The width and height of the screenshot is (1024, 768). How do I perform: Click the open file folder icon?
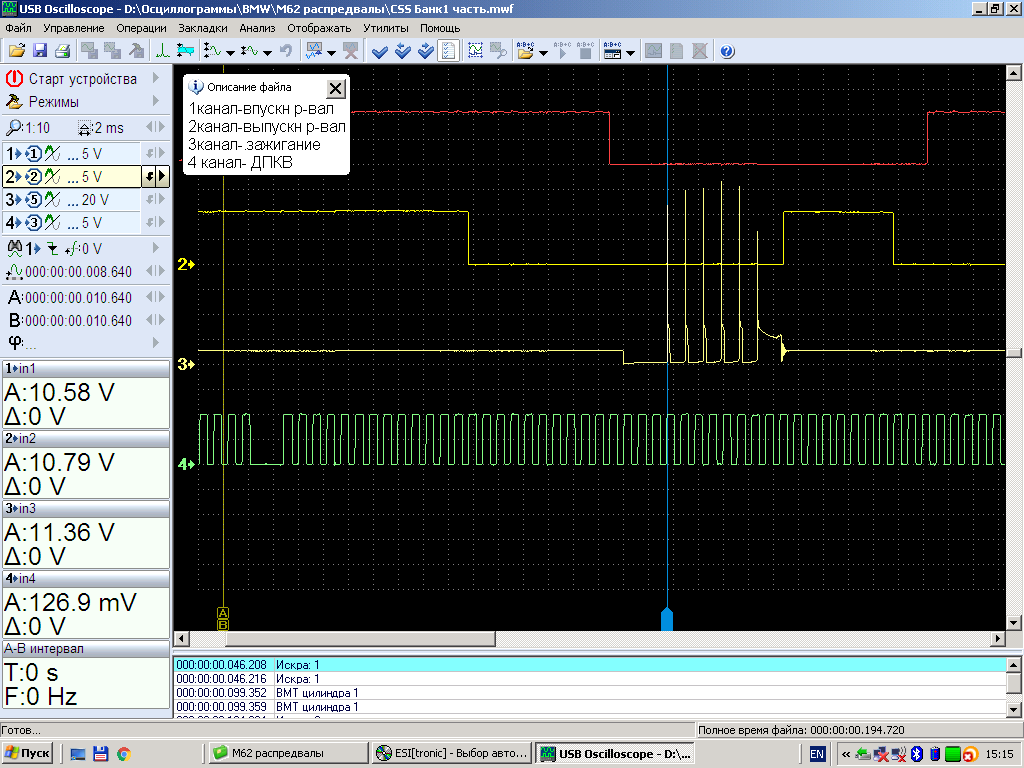16,51
